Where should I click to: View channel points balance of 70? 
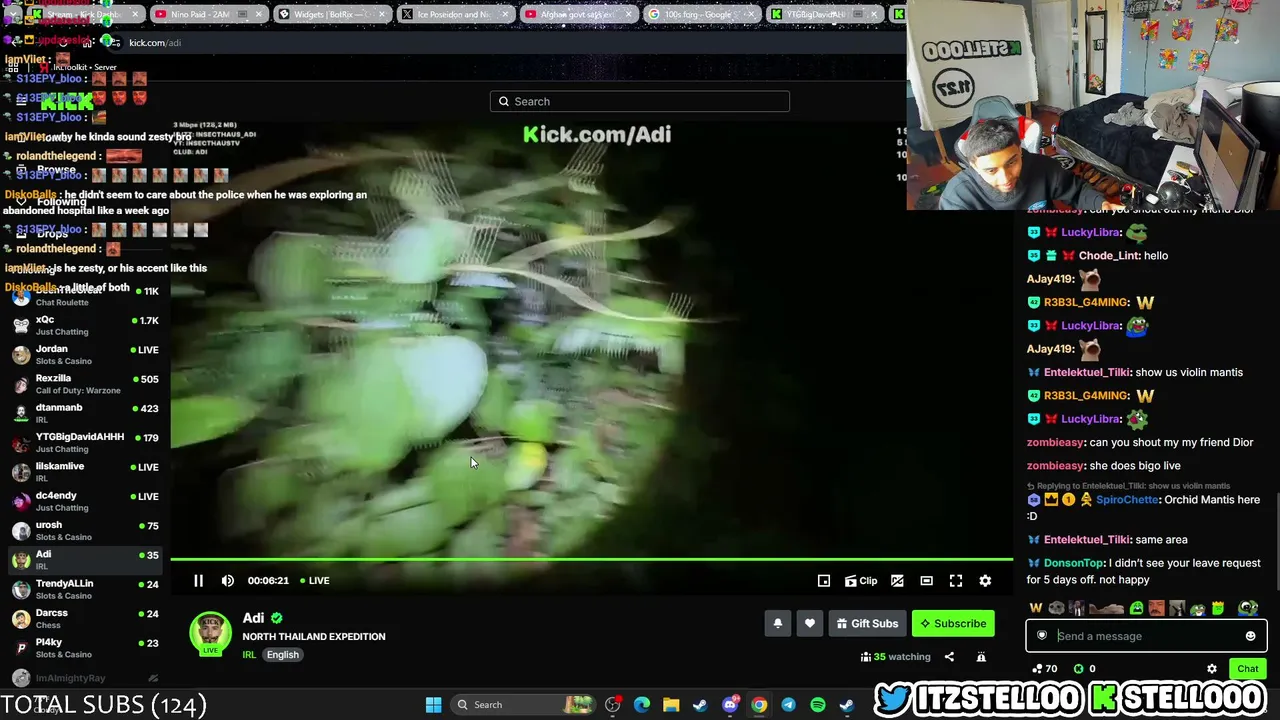click(x=1045, y=669)
